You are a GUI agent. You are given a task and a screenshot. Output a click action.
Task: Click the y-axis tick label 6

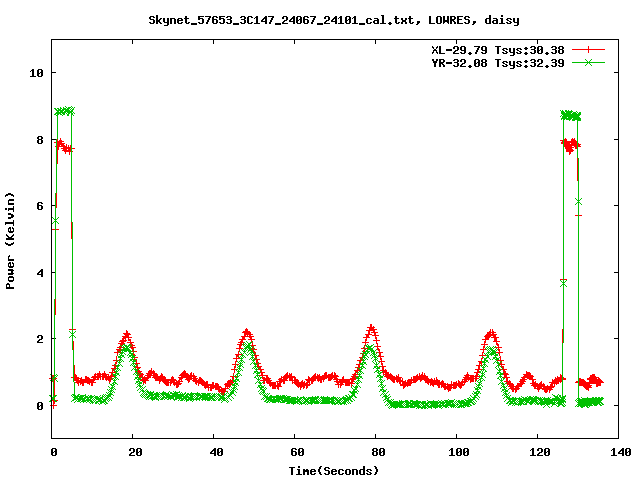pos(39,206)
